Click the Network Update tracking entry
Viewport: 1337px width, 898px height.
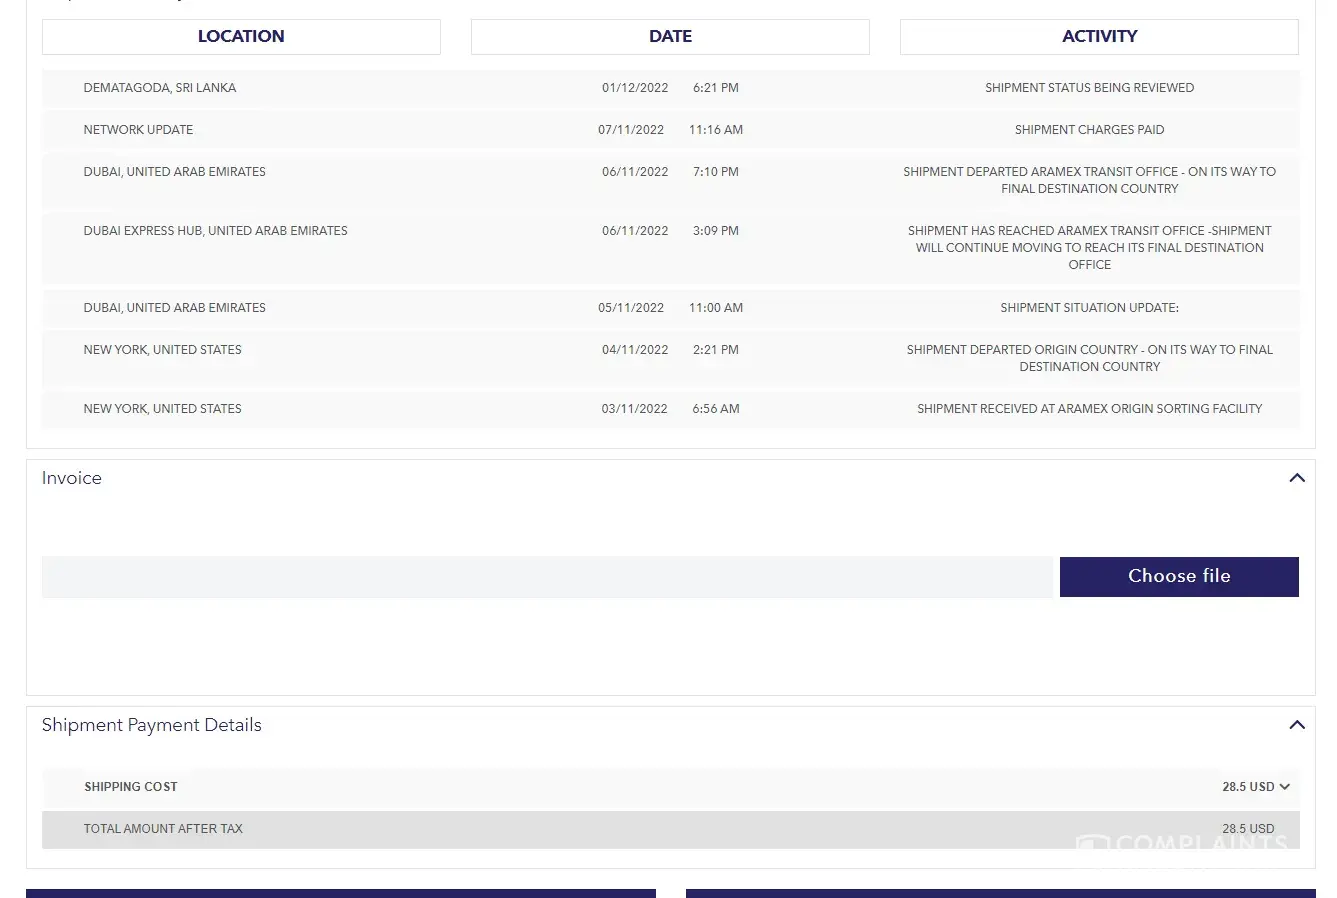(x=138, y=130)
